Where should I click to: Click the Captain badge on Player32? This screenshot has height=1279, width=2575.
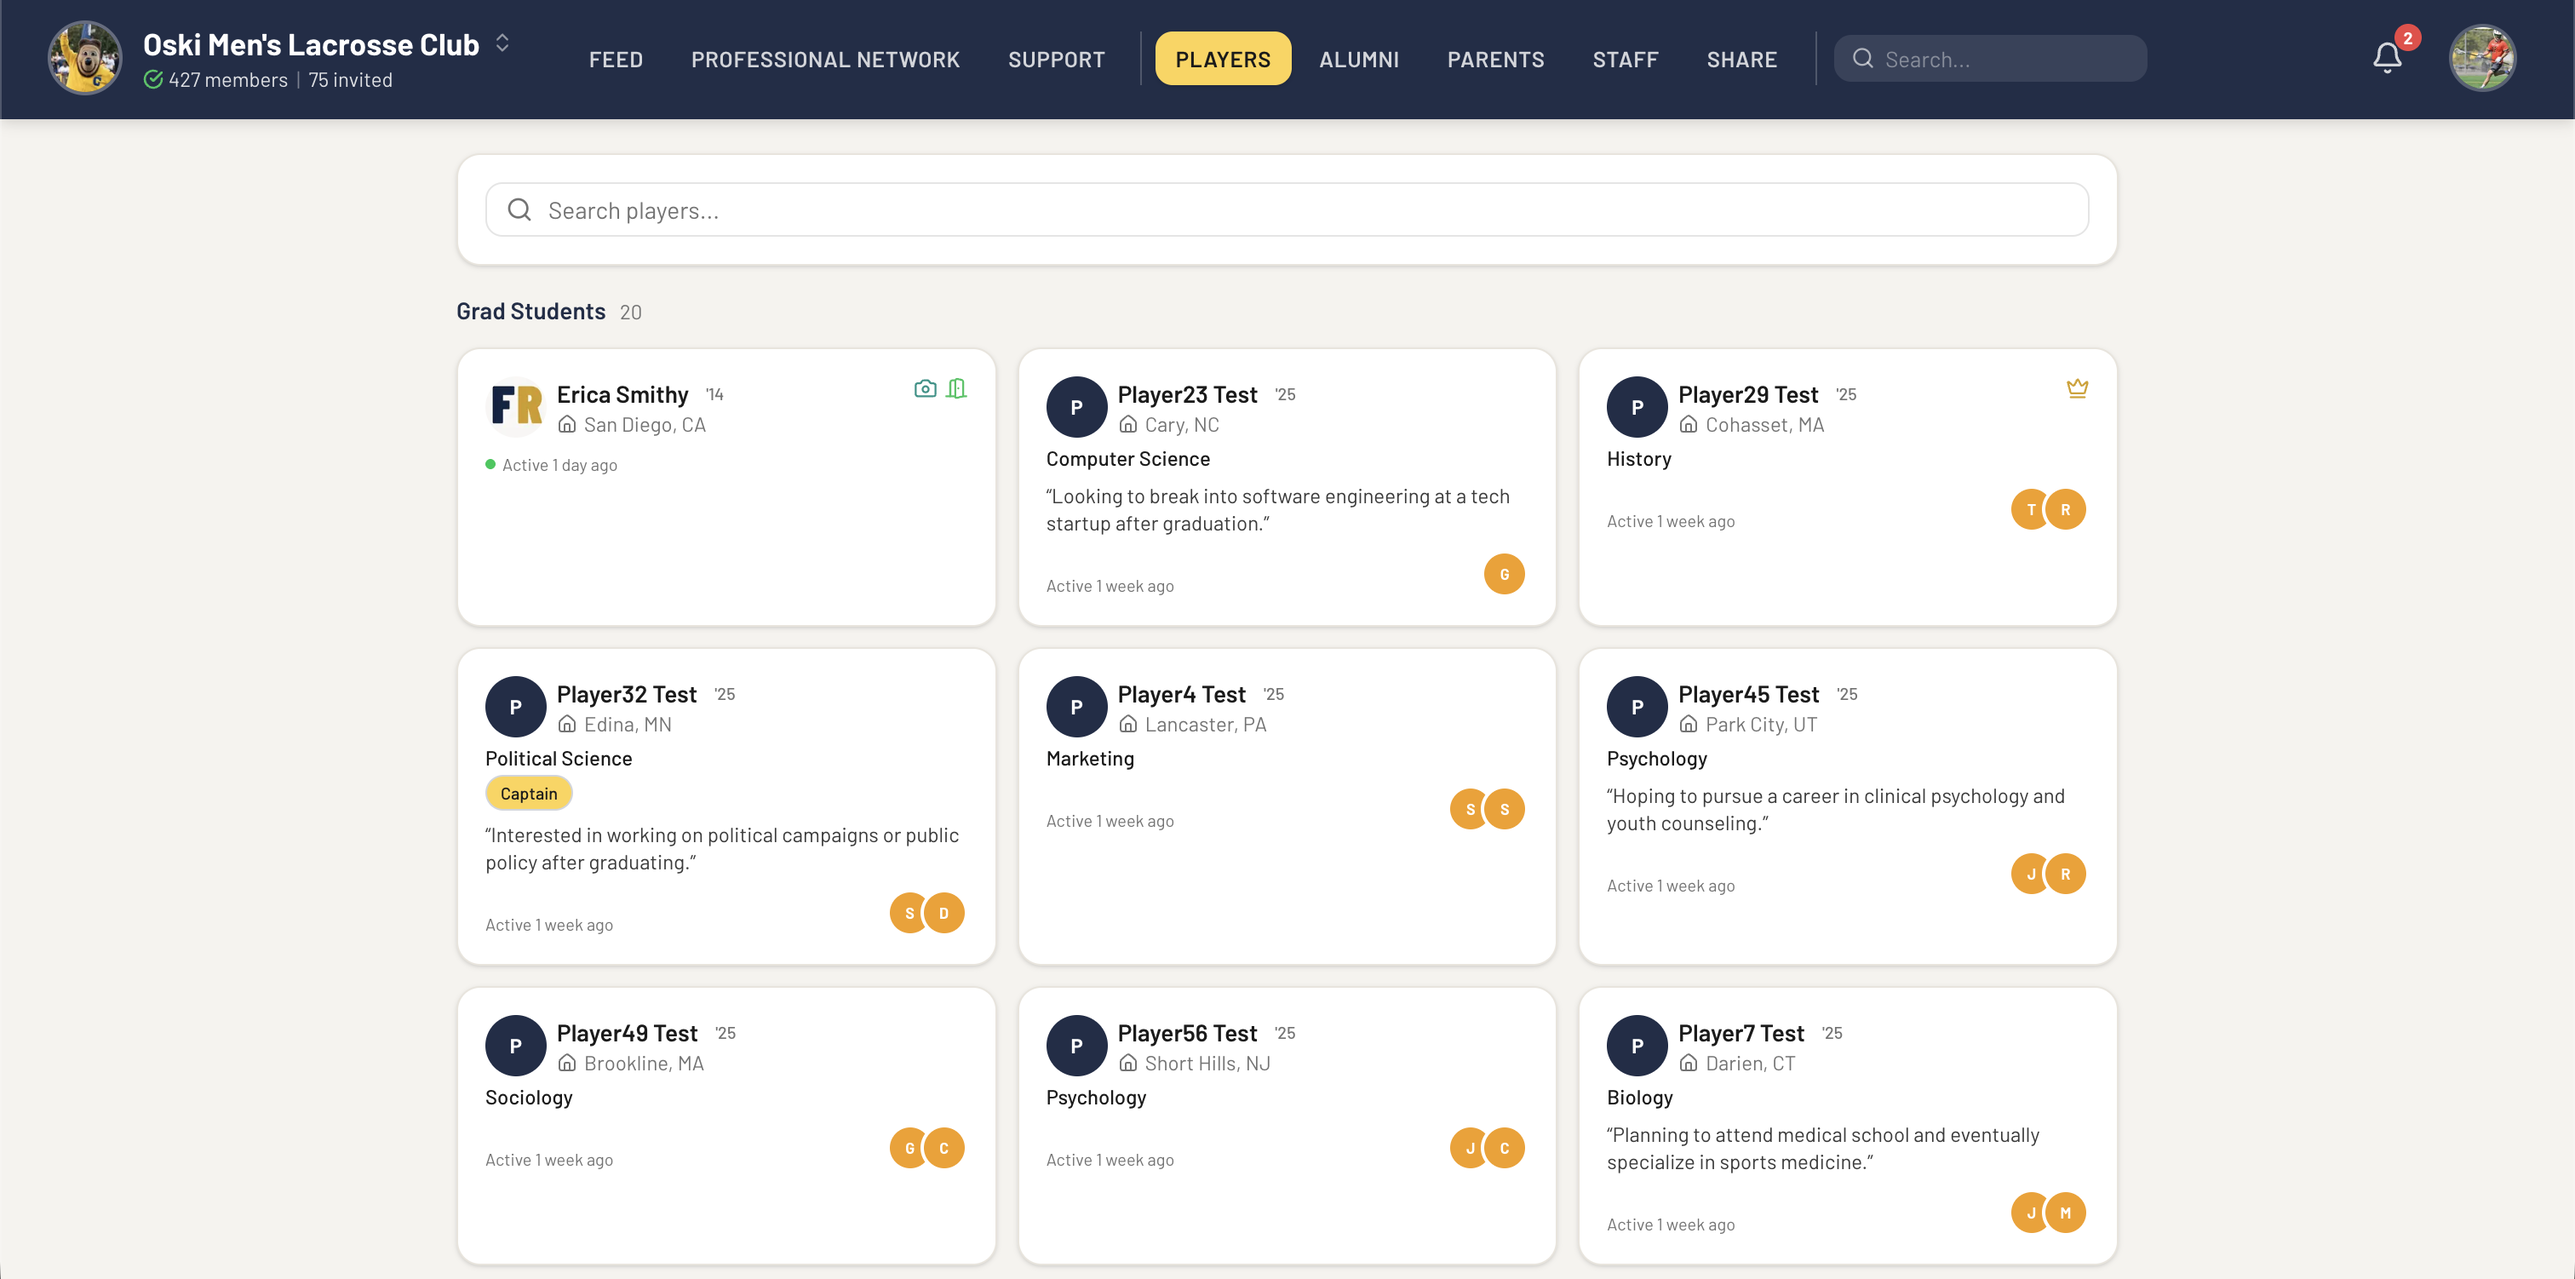[528, 794]
